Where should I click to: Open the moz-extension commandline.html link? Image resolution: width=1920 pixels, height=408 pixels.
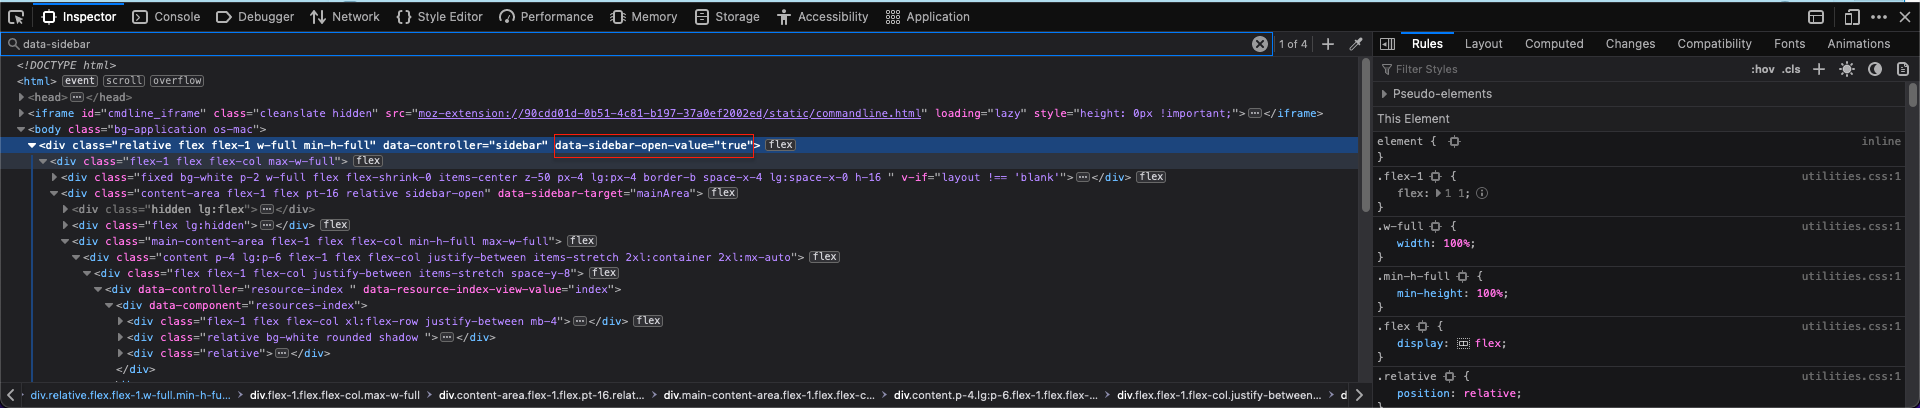[x=669, y=113]
